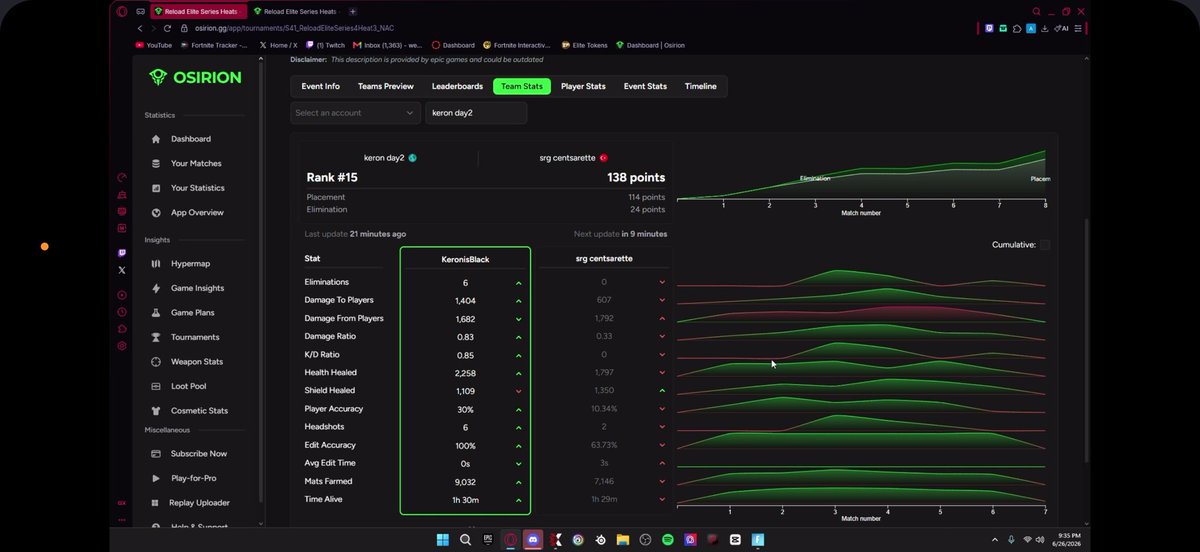Toggle the Cumulative checkbox
This screenshot has width=1200, height=552.
pyautogui.click(x=1045, y=245)
